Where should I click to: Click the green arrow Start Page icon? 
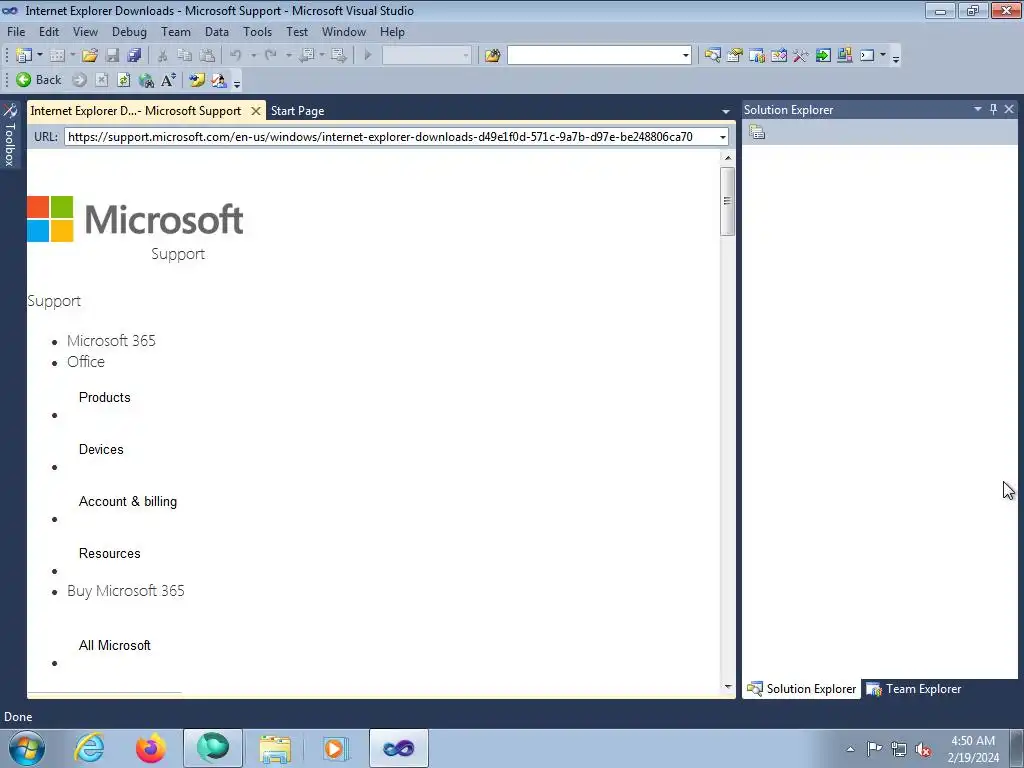(x=823, y=56)
